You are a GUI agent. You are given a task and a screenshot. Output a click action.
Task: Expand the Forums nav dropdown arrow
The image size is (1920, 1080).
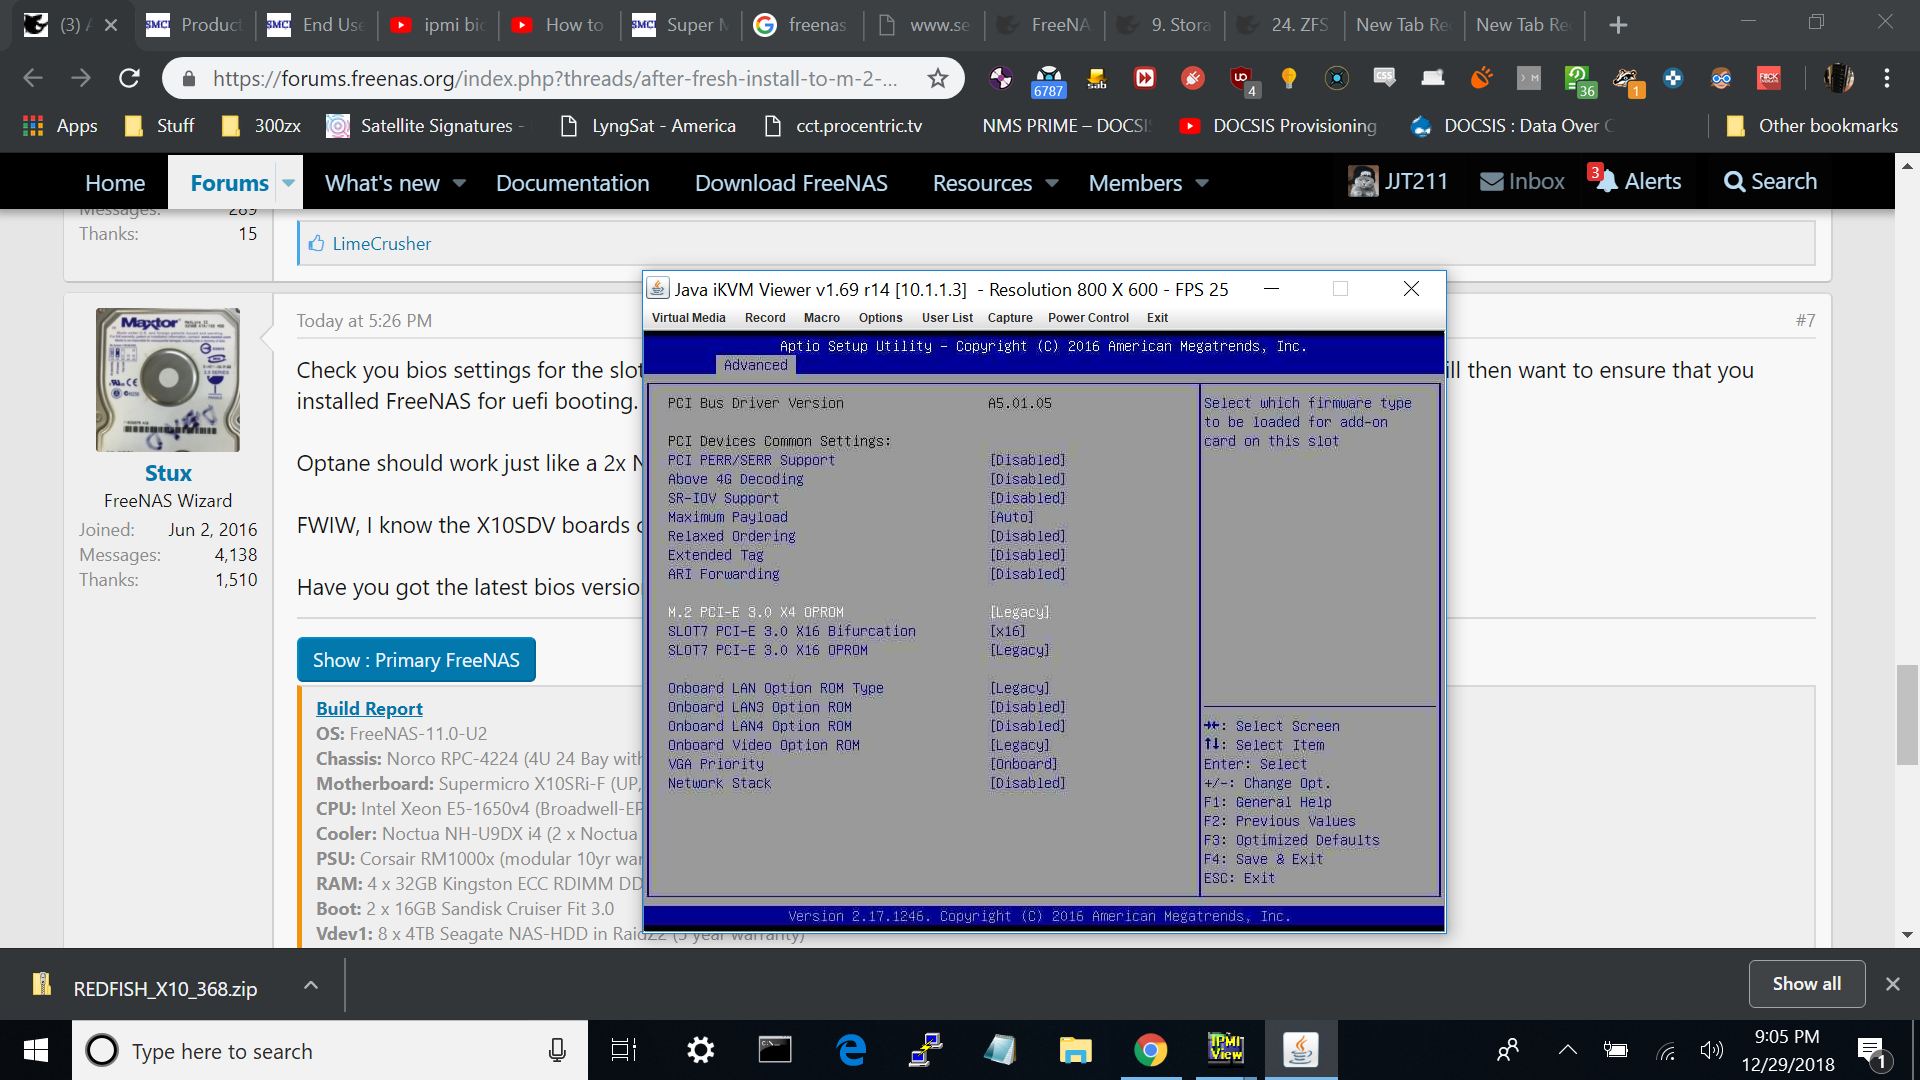pyautogui.click(x=288, y=183)
